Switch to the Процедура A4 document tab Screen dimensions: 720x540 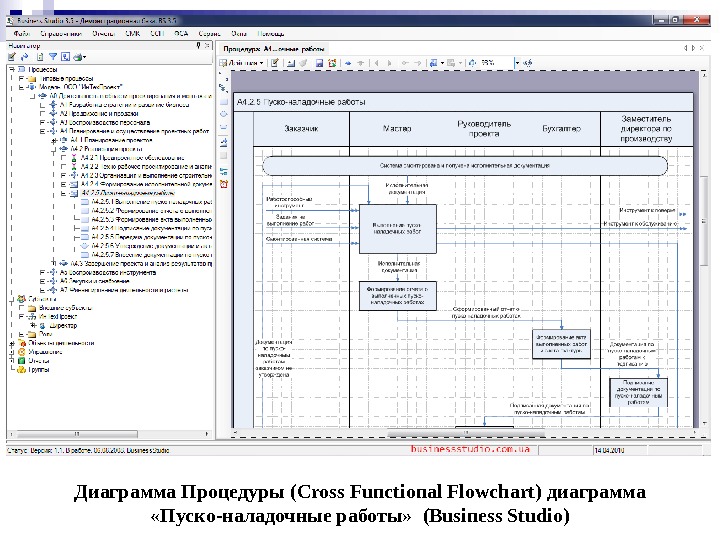[274, 49]
